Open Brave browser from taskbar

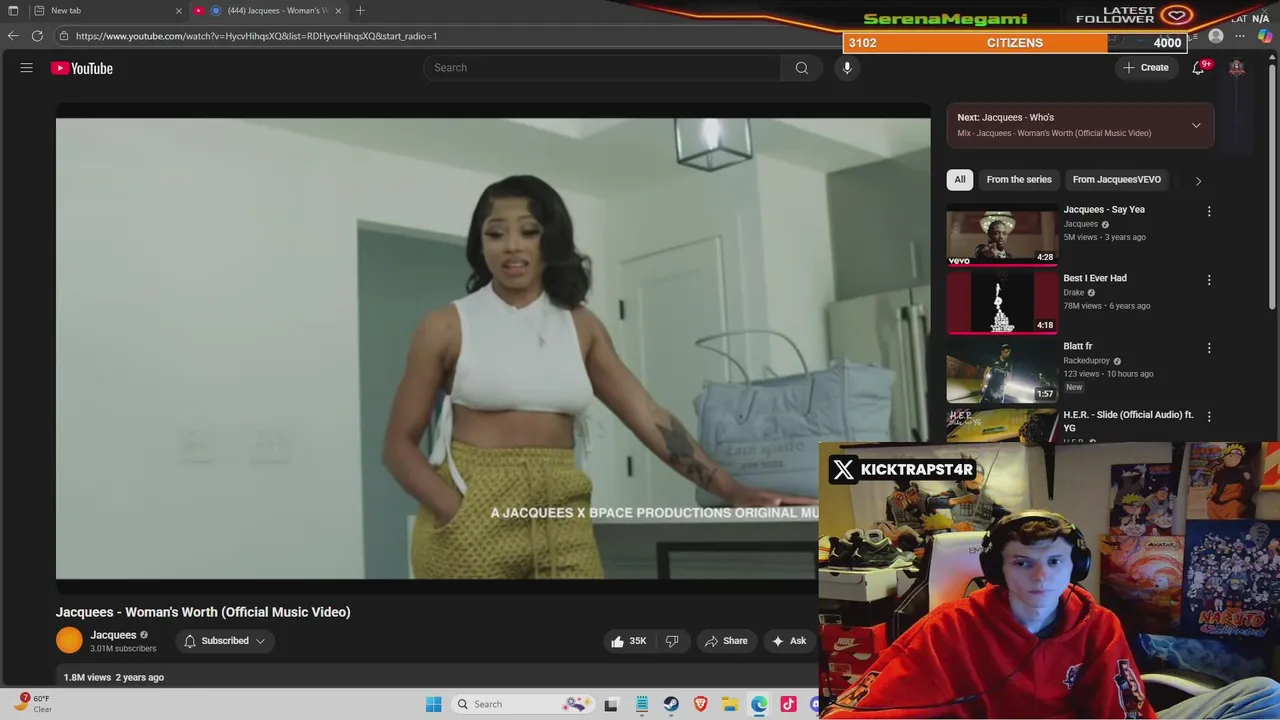coord(701,704)
